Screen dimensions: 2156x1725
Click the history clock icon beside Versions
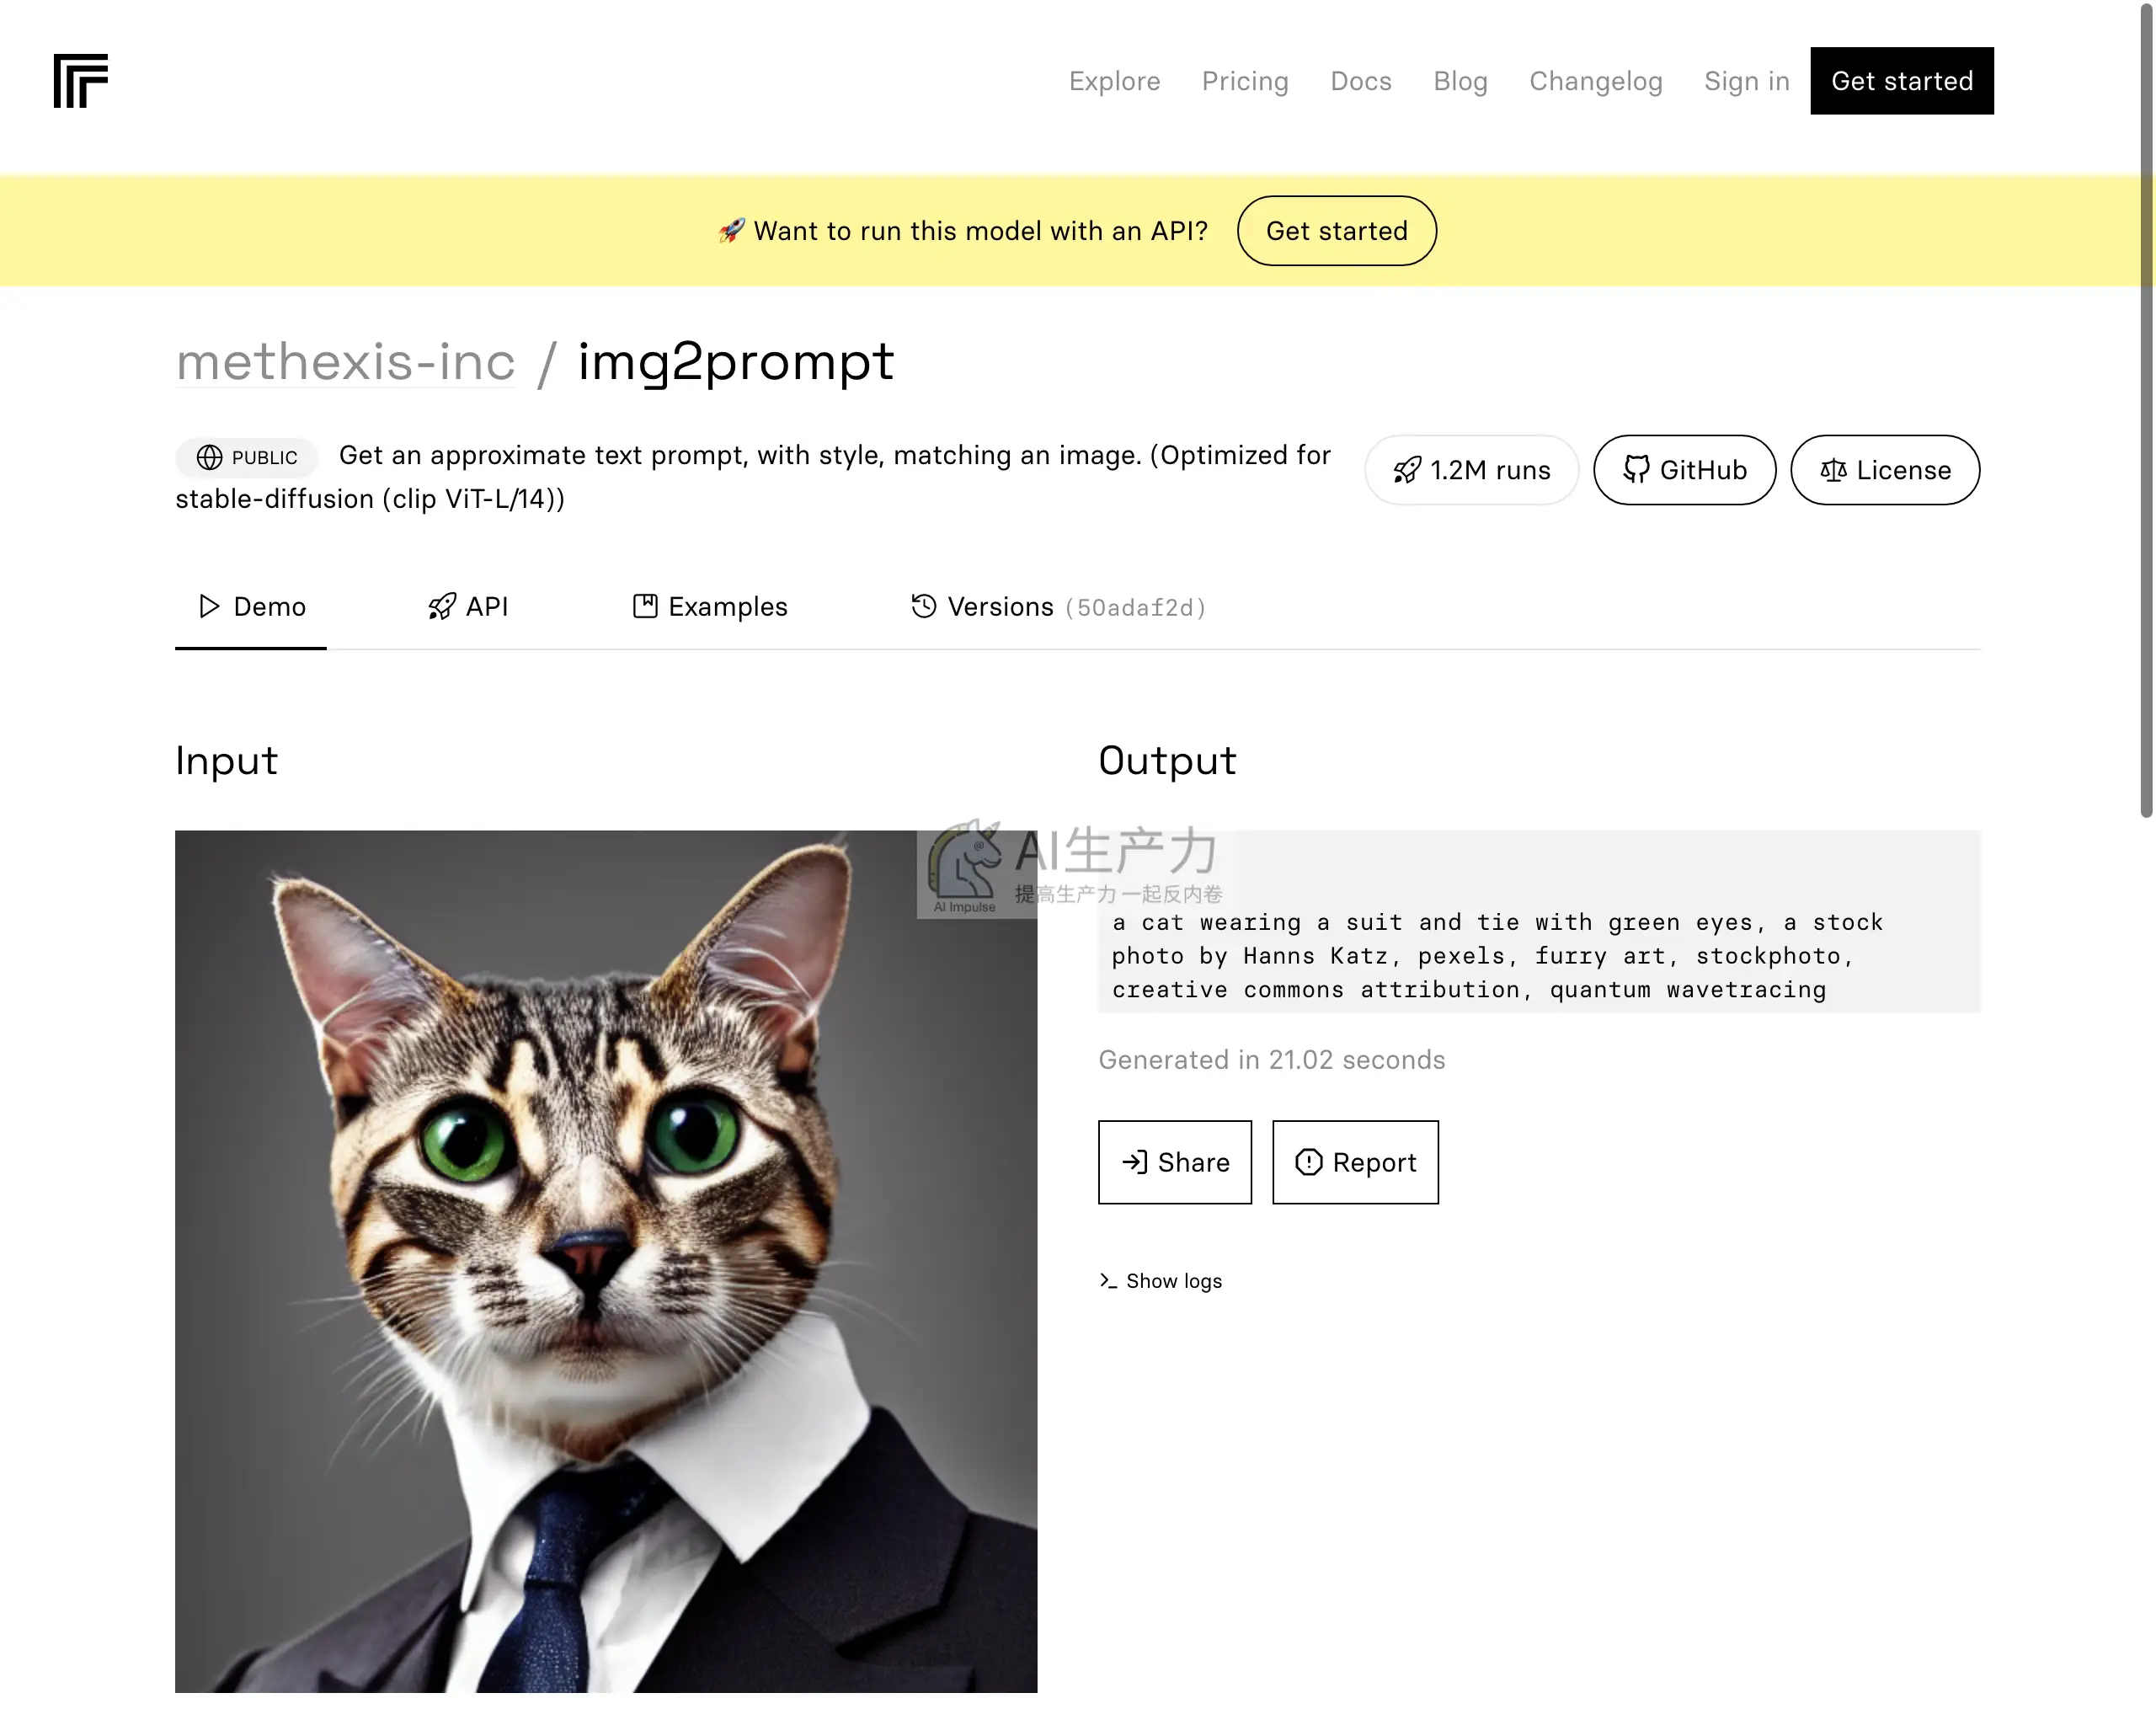pyautogui.click(x=924, y=606)
